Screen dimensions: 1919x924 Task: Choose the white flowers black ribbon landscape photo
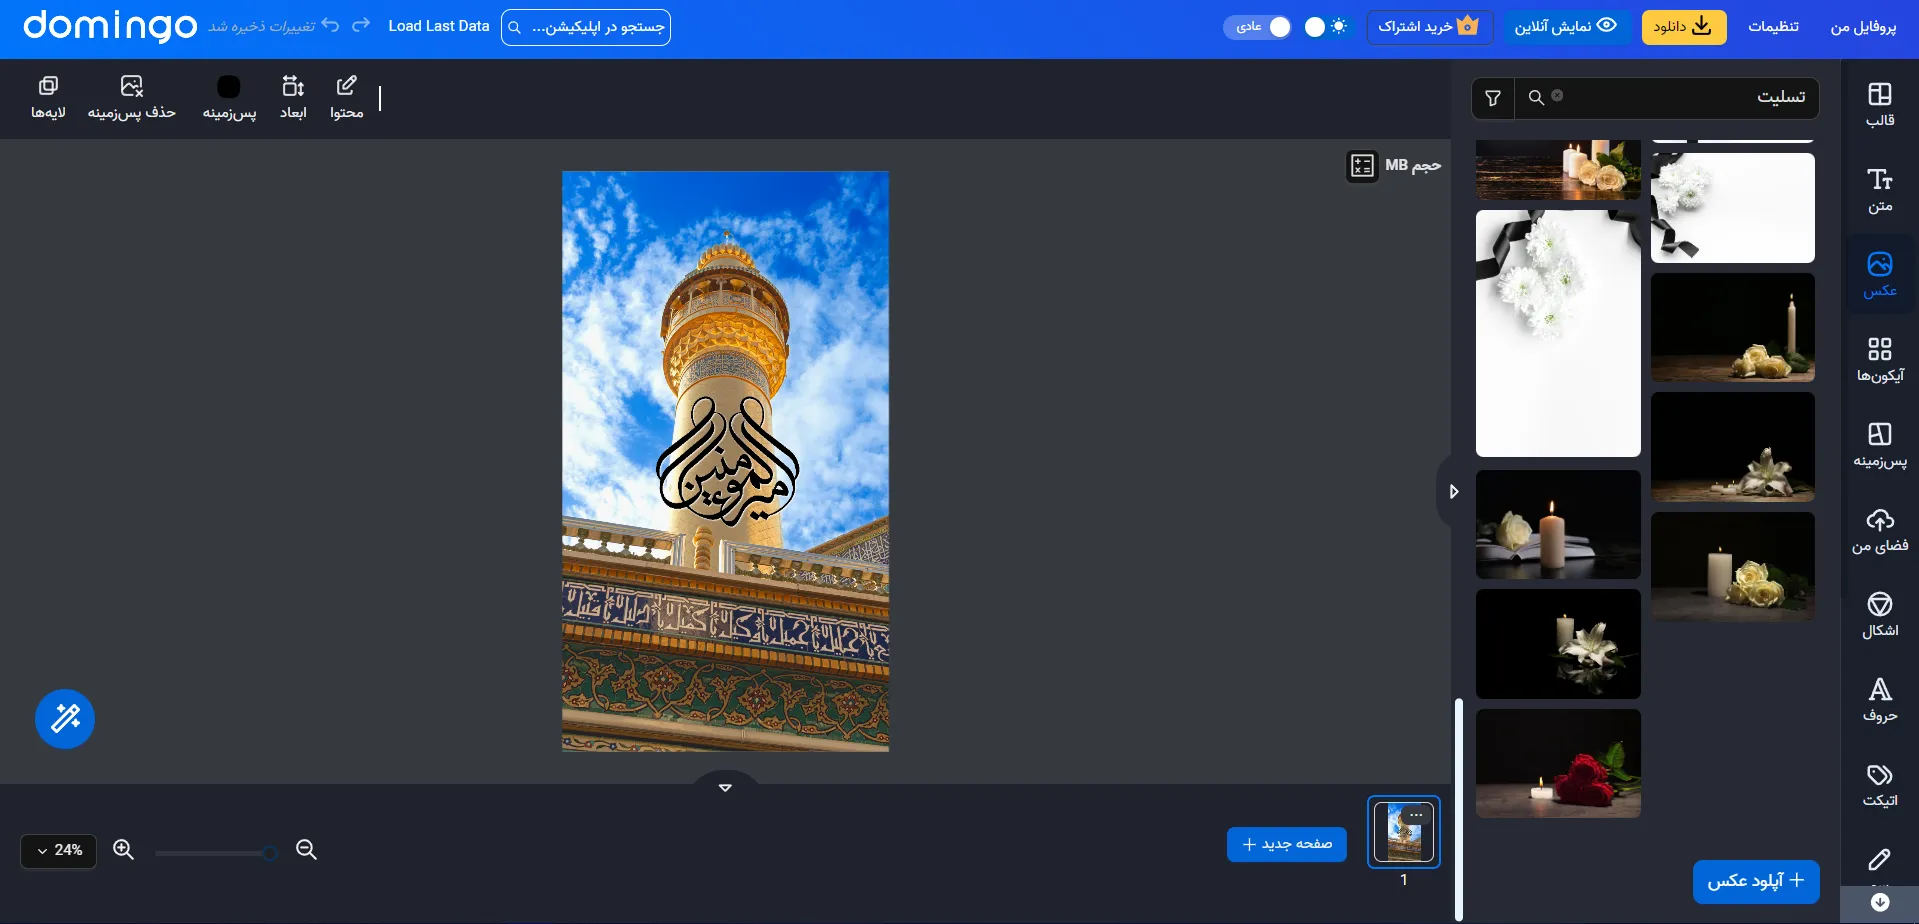(1733, 208)
